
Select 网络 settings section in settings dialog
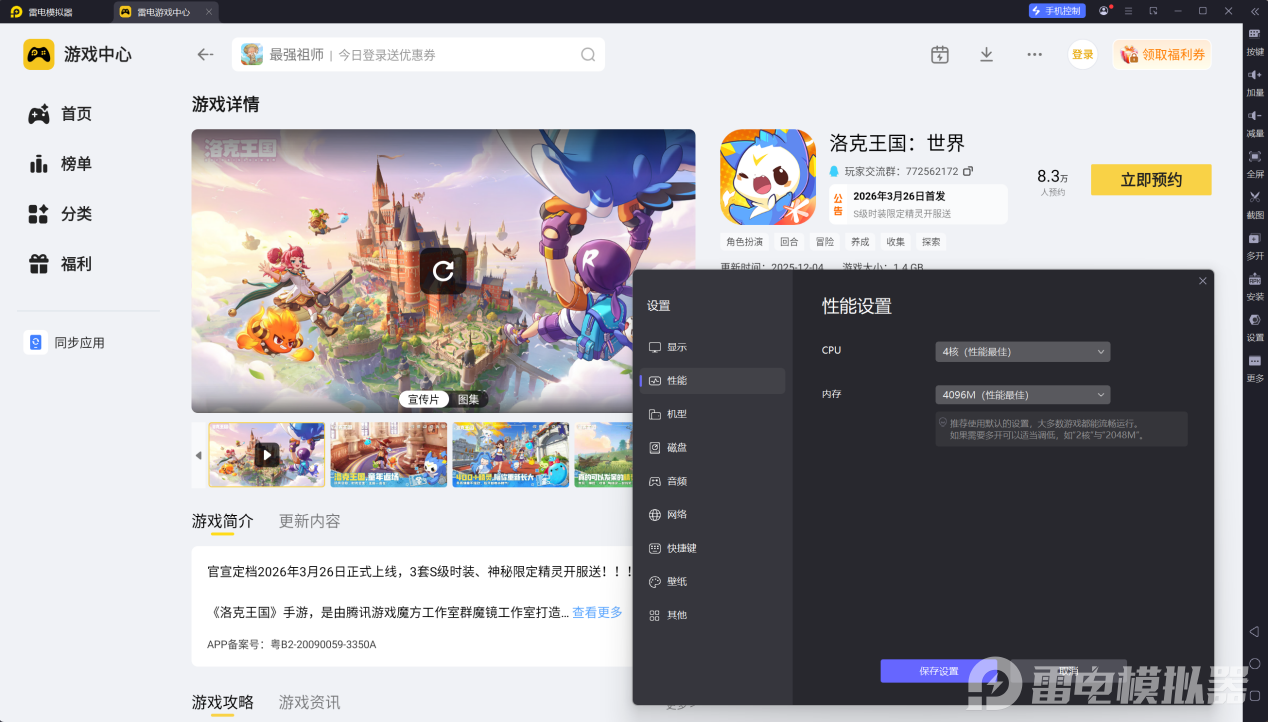click(x=679, y=514)
